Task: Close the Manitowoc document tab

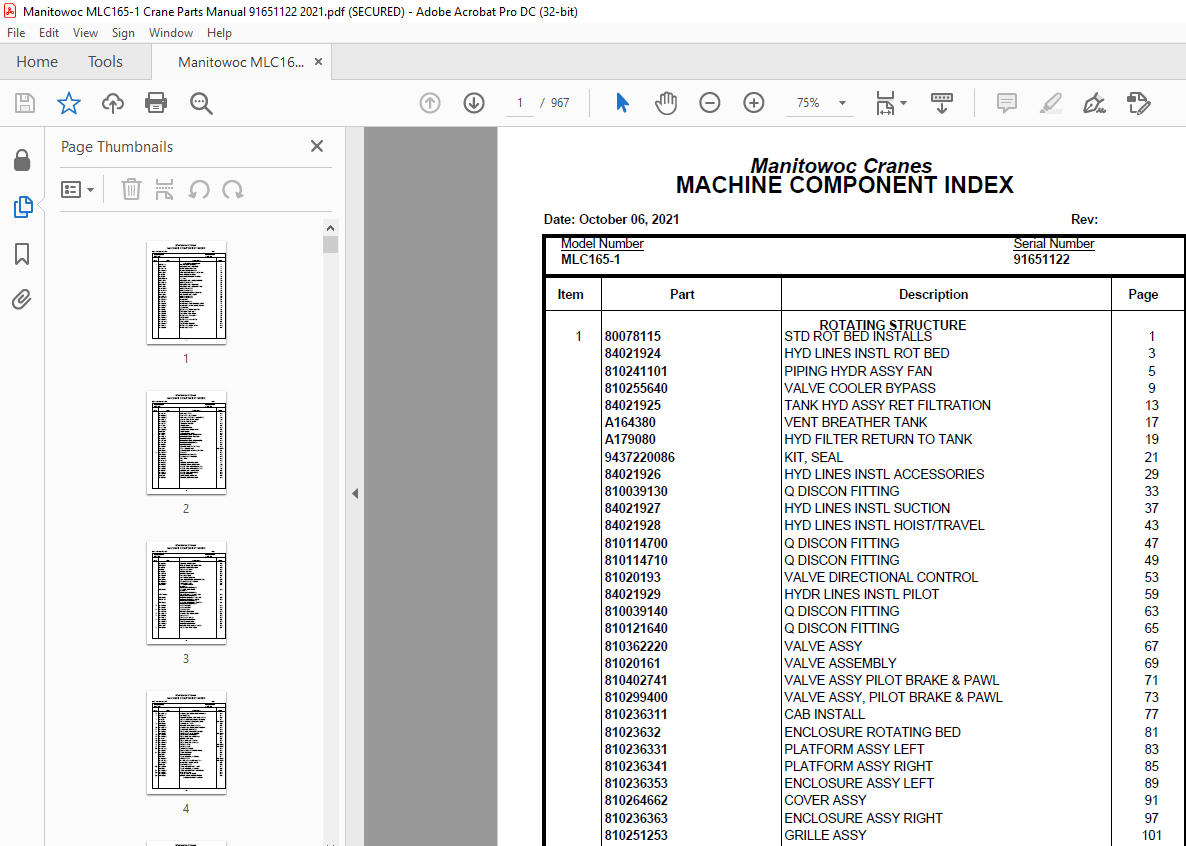Action: [x=318, y=62]
